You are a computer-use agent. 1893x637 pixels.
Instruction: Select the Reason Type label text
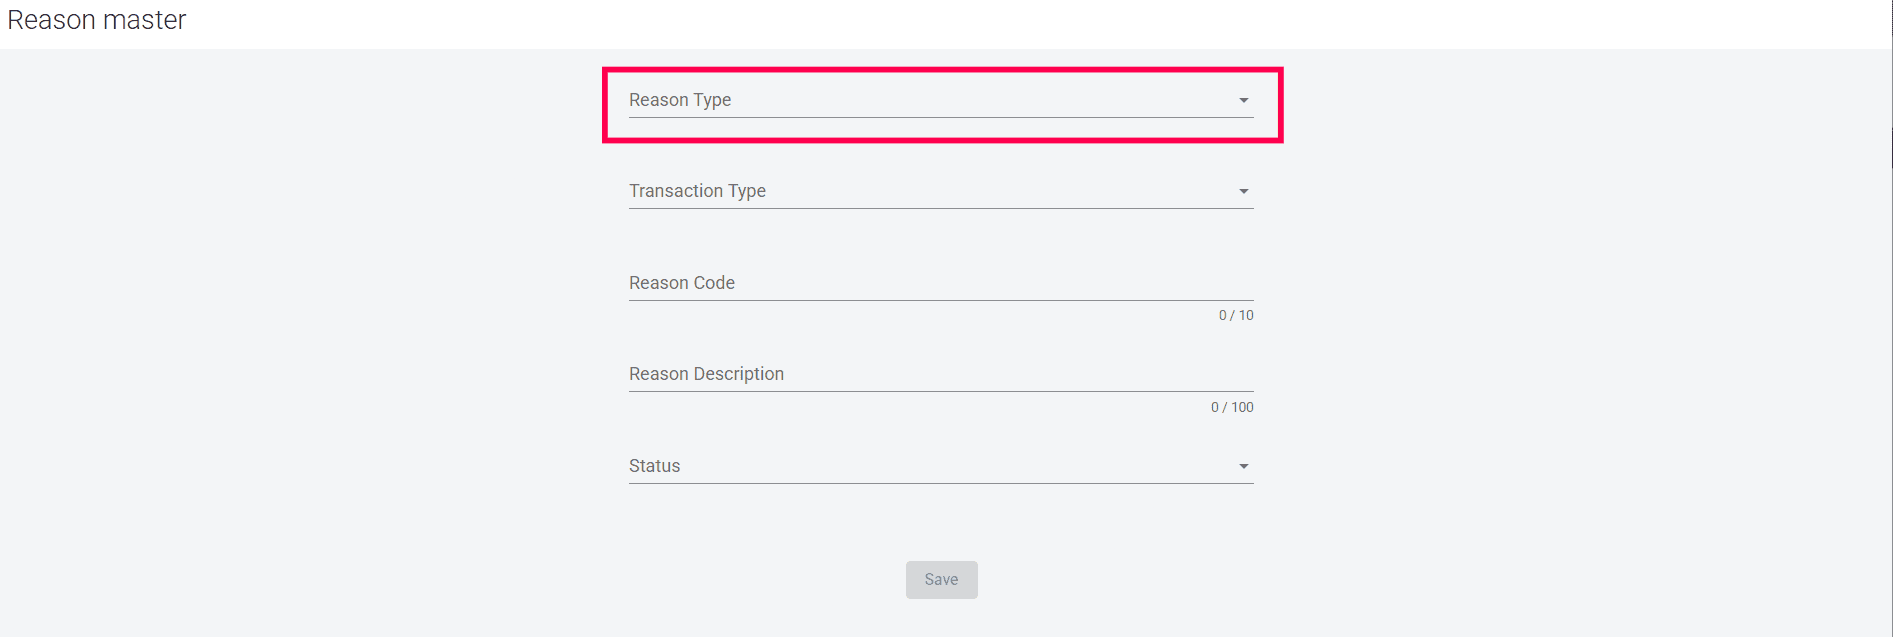680,100
